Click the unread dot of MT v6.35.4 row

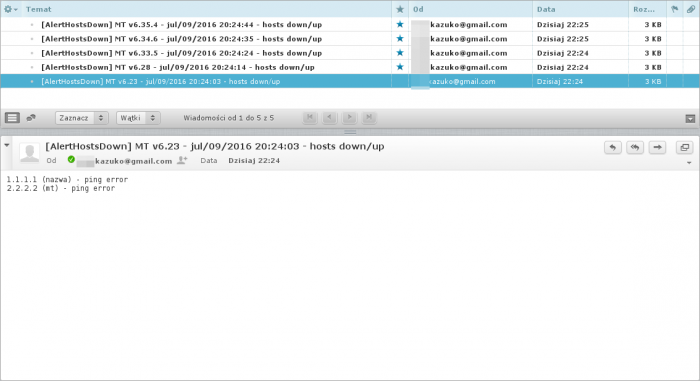coord(32,25)
